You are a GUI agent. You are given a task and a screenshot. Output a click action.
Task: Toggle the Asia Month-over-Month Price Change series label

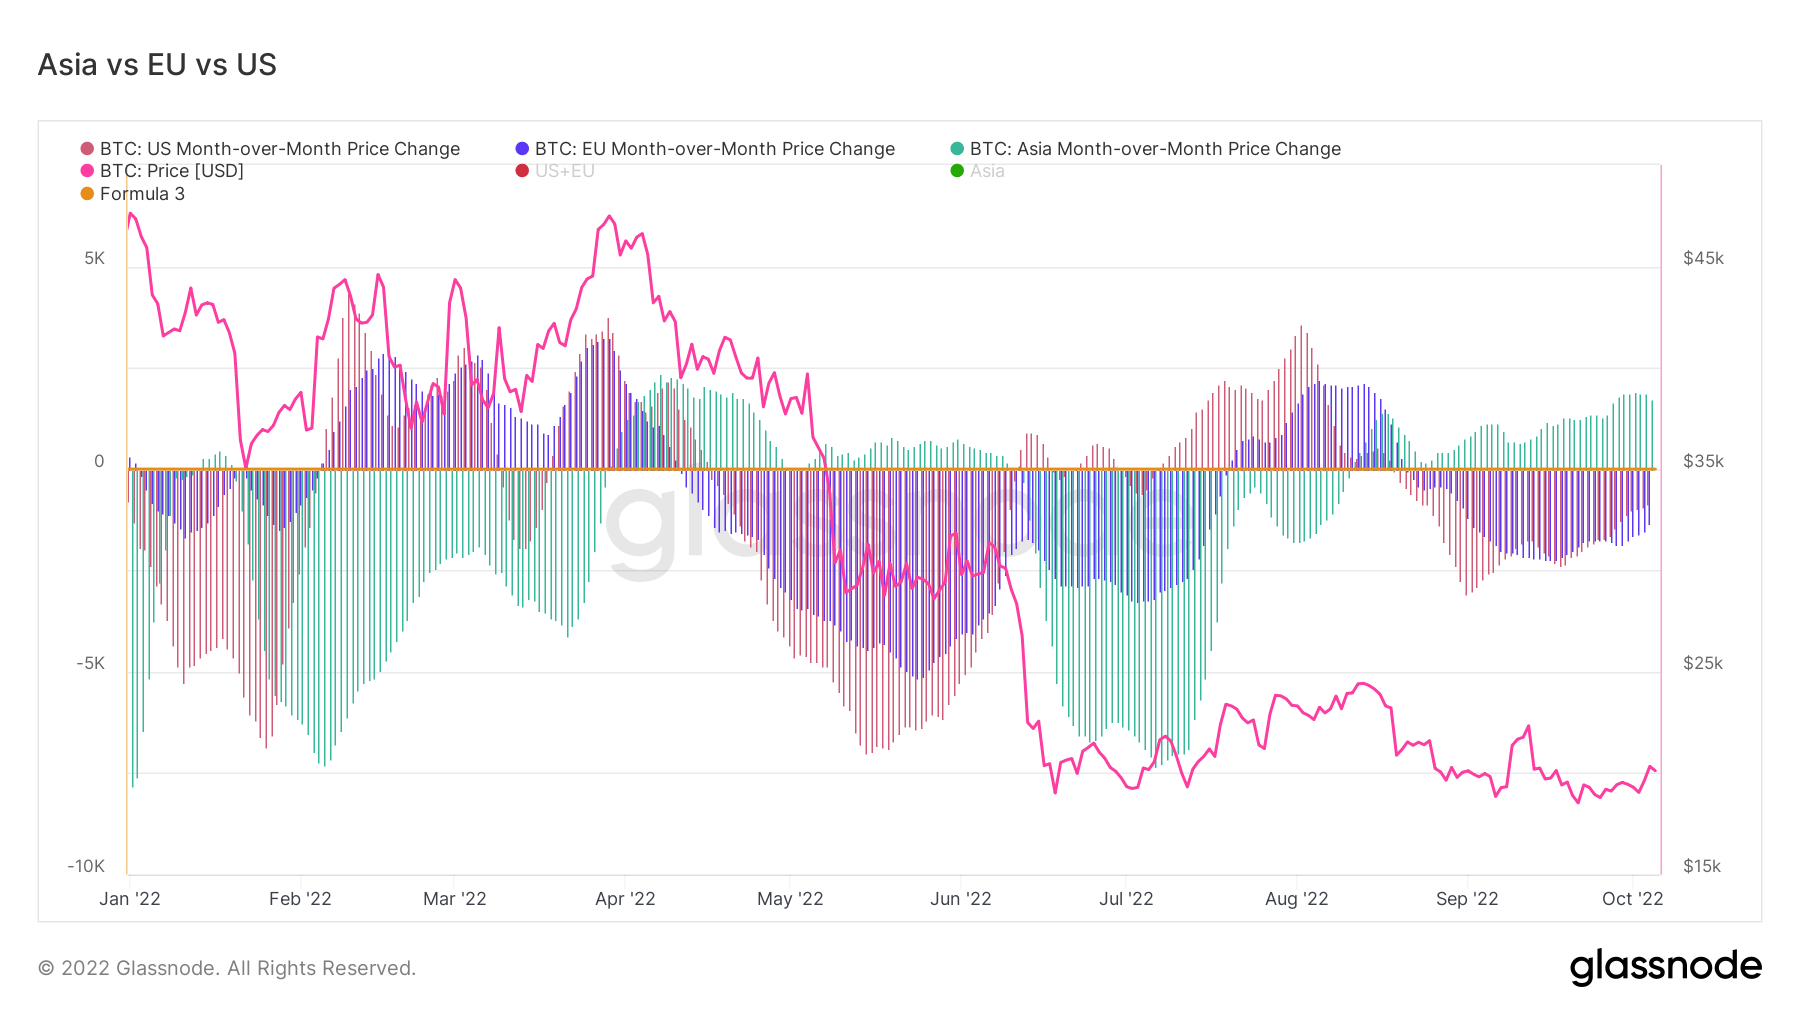click(x=1155, y=149)
